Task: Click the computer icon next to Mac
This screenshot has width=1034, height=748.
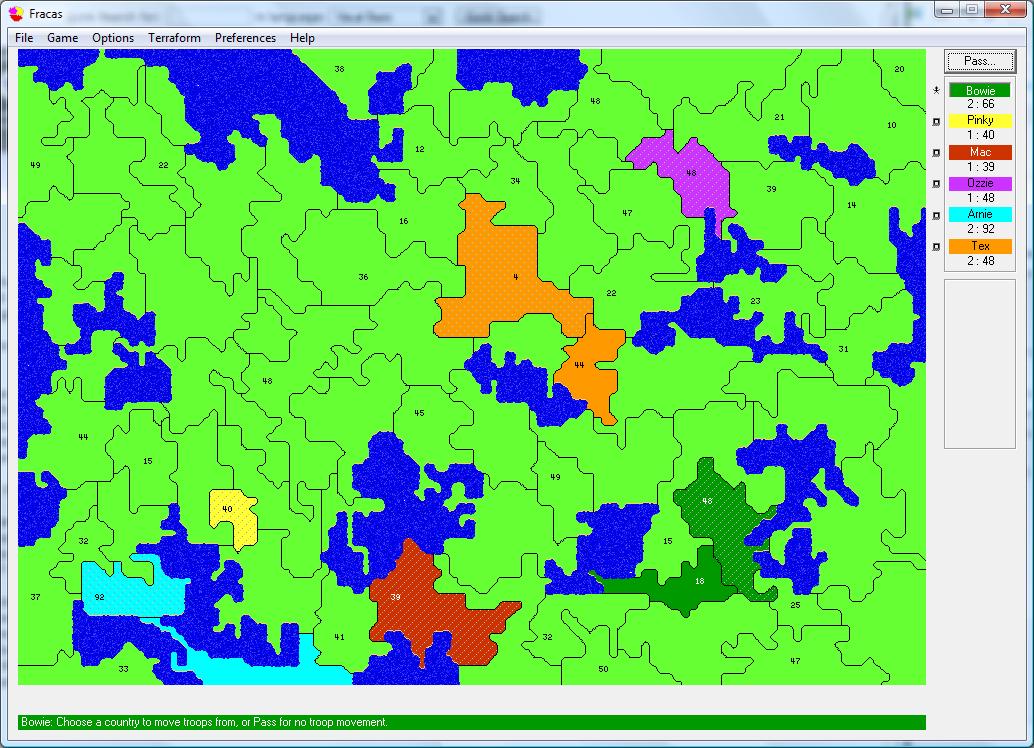Action: point(936,153)
